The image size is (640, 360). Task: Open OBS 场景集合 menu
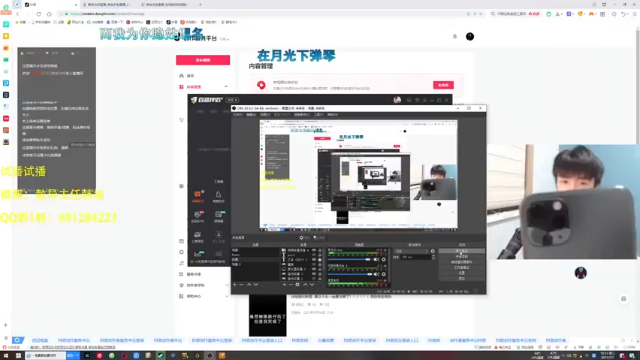pyautogui.click(x=302, y=115)
